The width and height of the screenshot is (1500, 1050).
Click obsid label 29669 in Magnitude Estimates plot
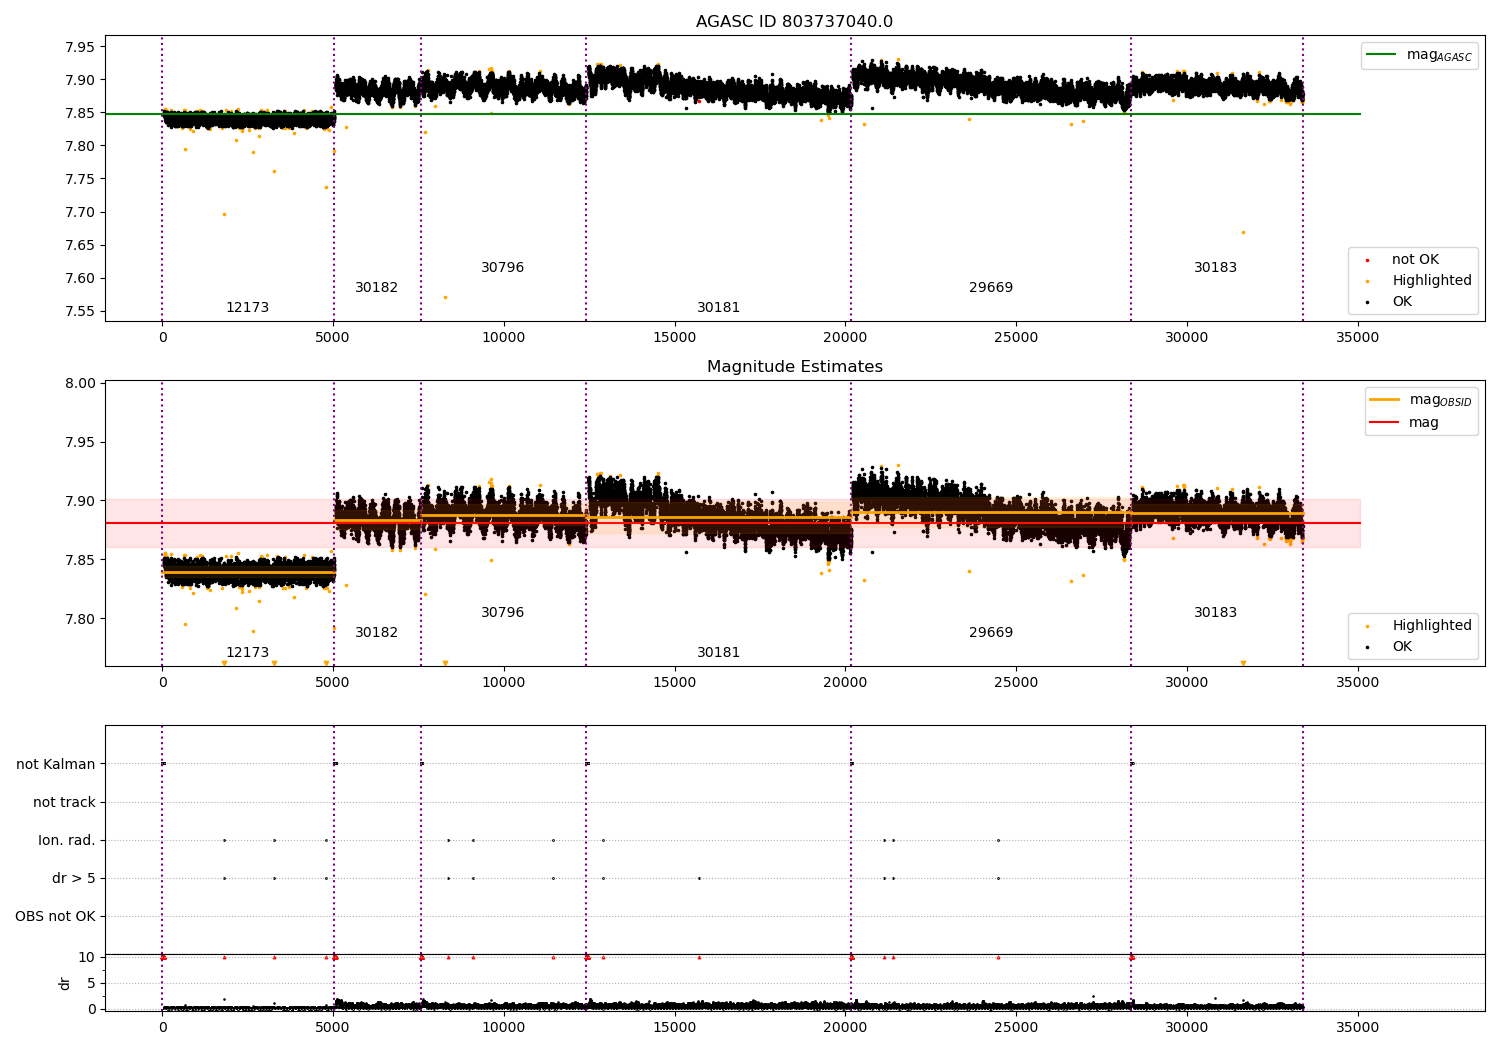click(x=991, y=633)
